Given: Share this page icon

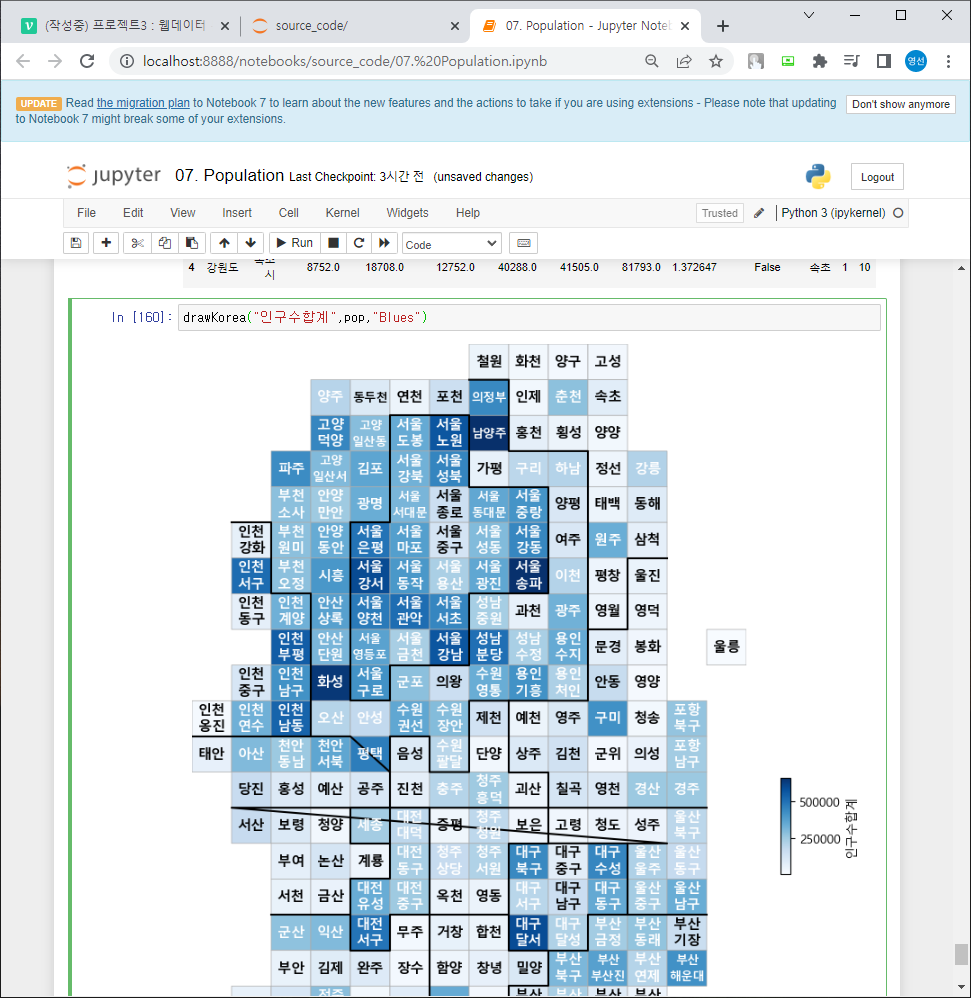Looking at the screenshot, I should point(684,61).
